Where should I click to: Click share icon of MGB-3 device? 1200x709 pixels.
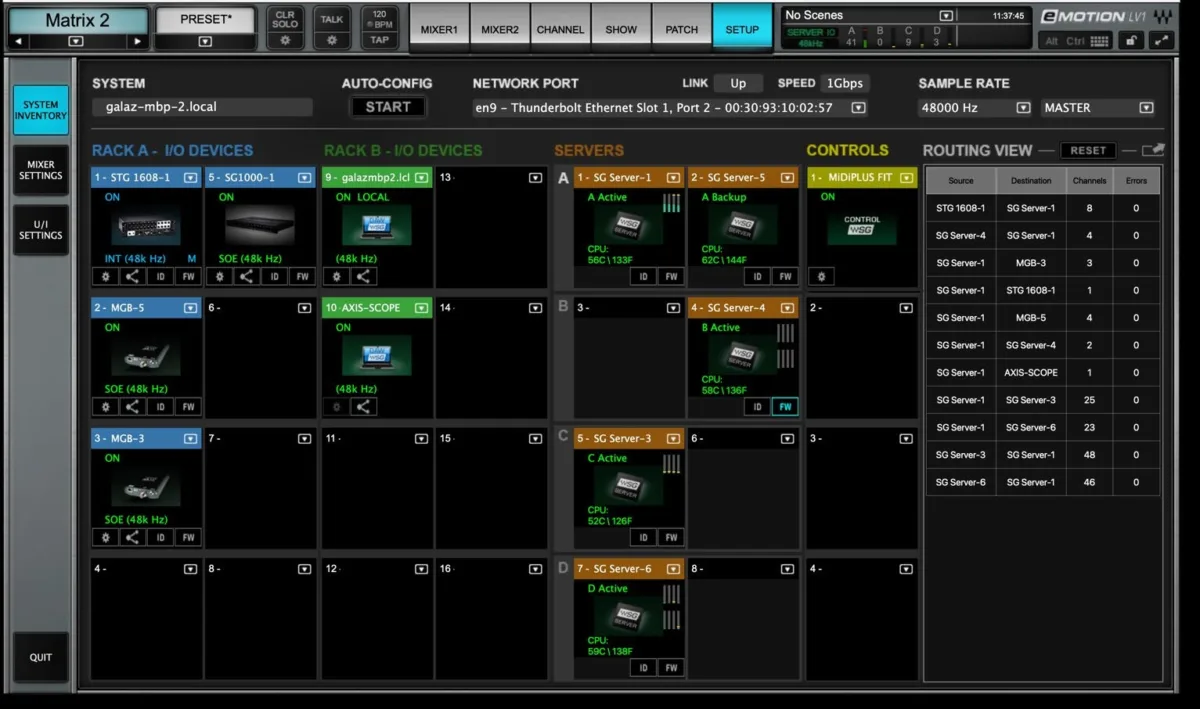(133, 537)
